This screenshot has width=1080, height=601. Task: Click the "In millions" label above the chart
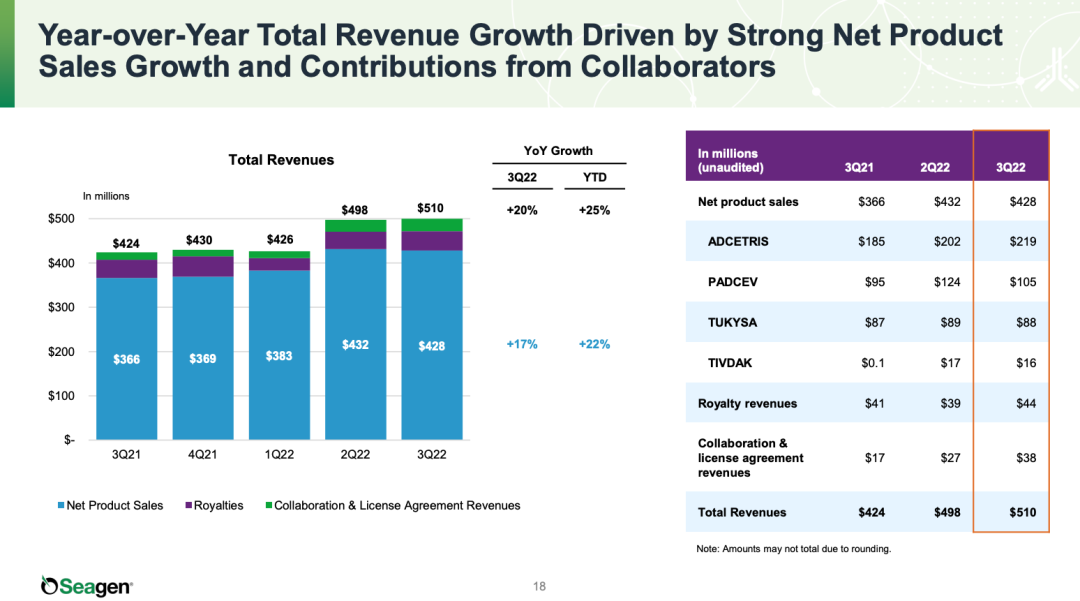(106, 196)
